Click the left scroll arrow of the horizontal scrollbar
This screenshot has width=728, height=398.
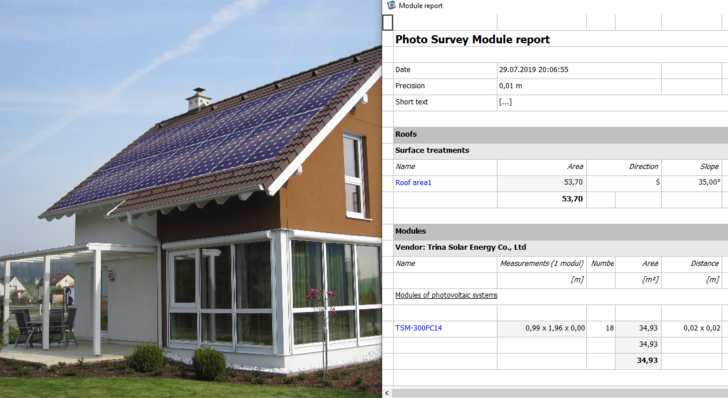[x=387, y=393]
